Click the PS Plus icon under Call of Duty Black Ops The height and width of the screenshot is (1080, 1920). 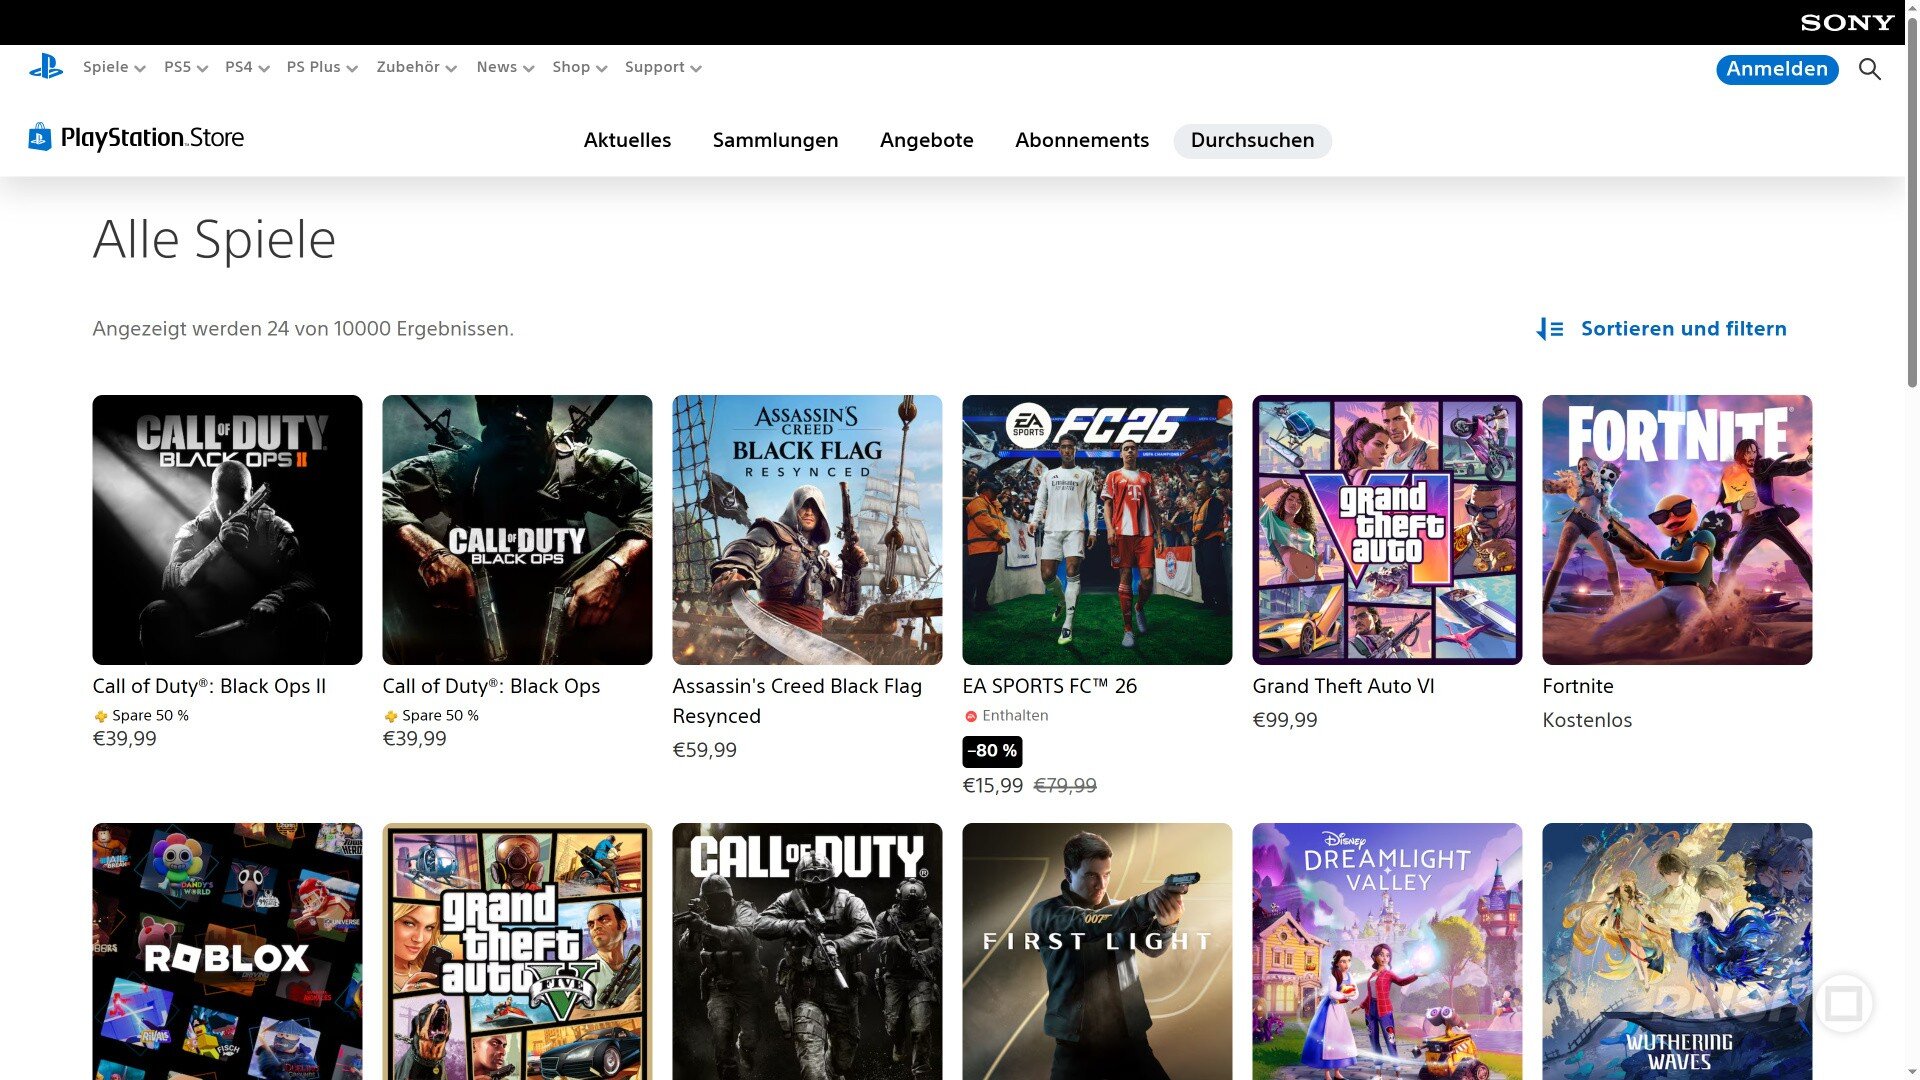[x=390, y=716]
